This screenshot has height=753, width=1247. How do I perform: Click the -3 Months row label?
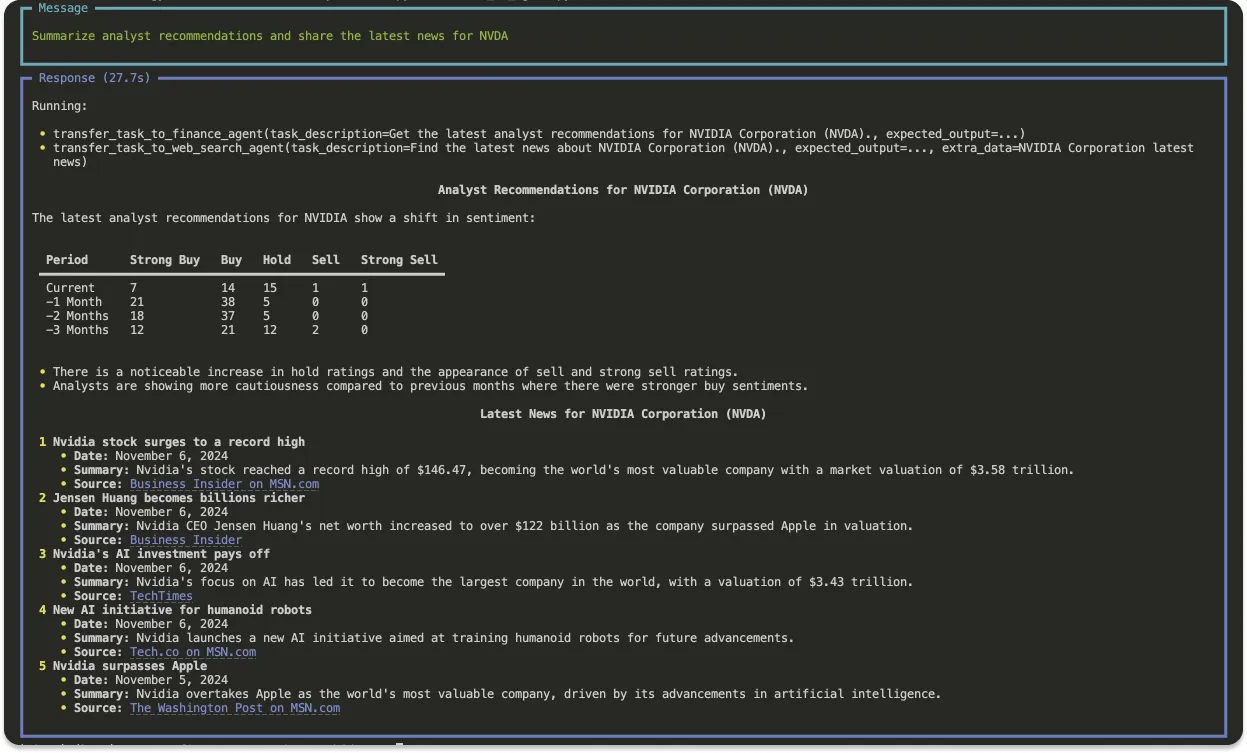click(77, 330)
